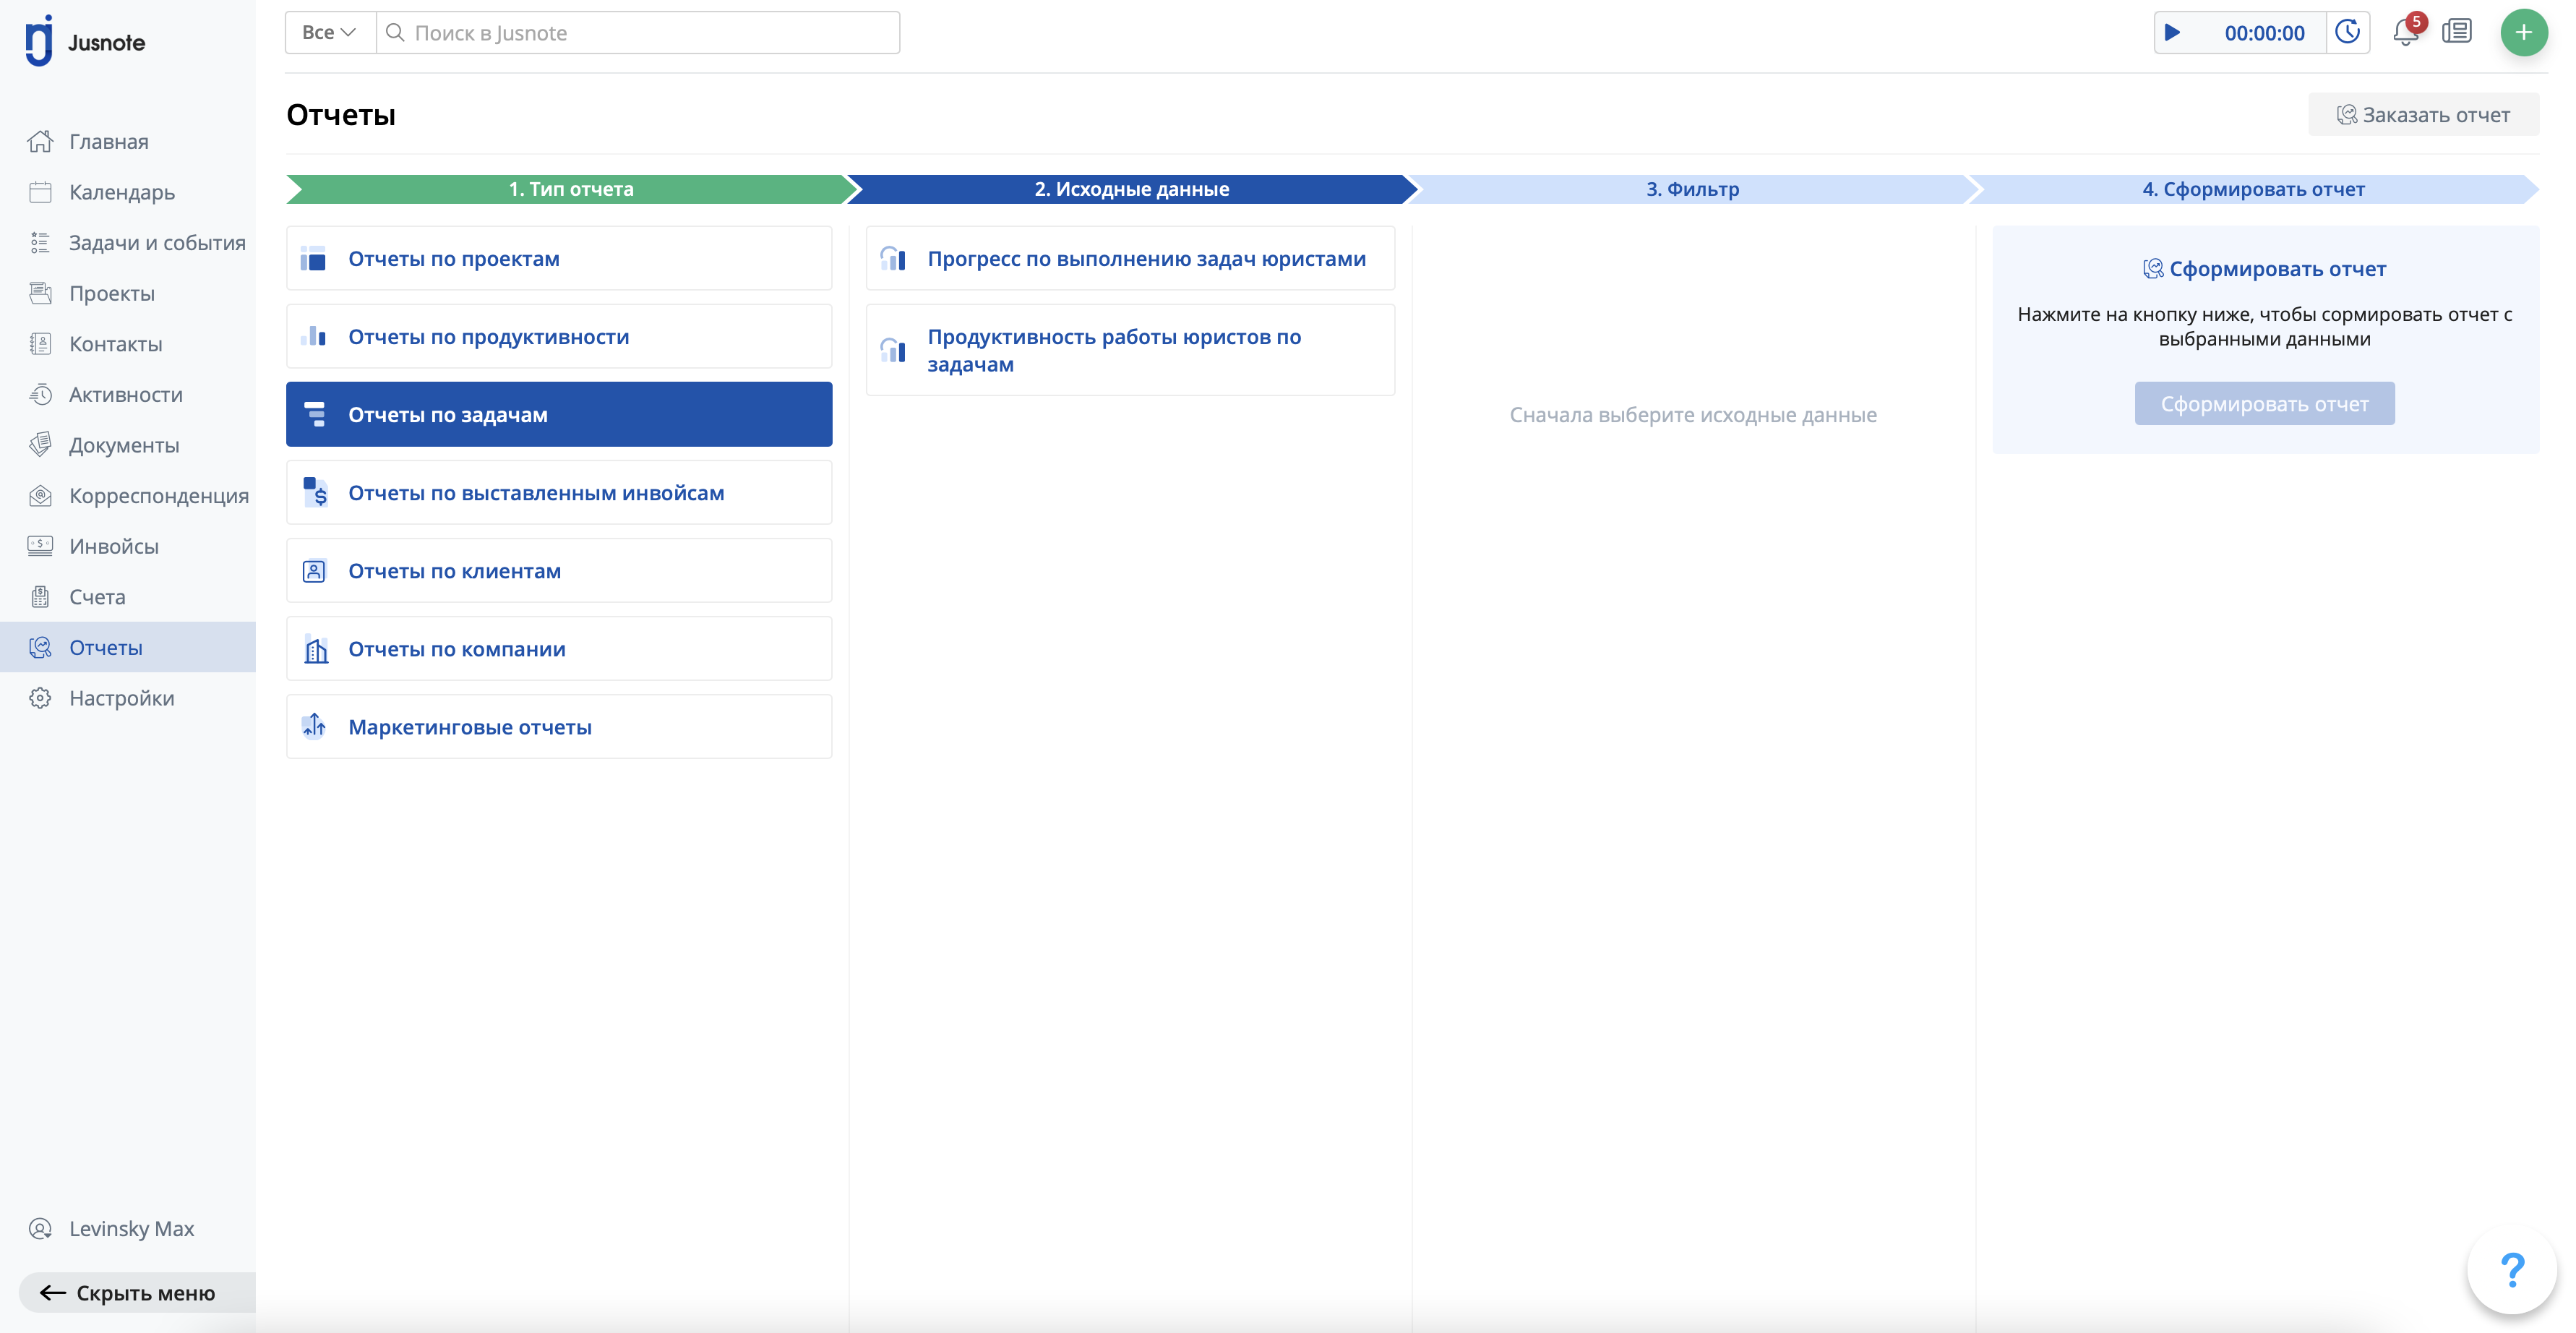Open Настройки in the sidebar
Viewport: 2576px width, 1333px height.
pos(121,698)
